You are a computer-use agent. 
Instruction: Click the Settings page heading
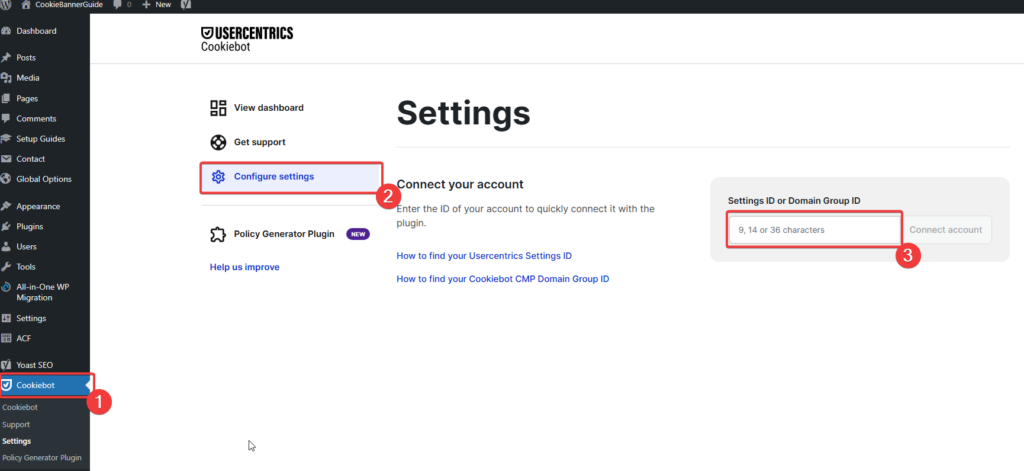(x=463, y=113)
